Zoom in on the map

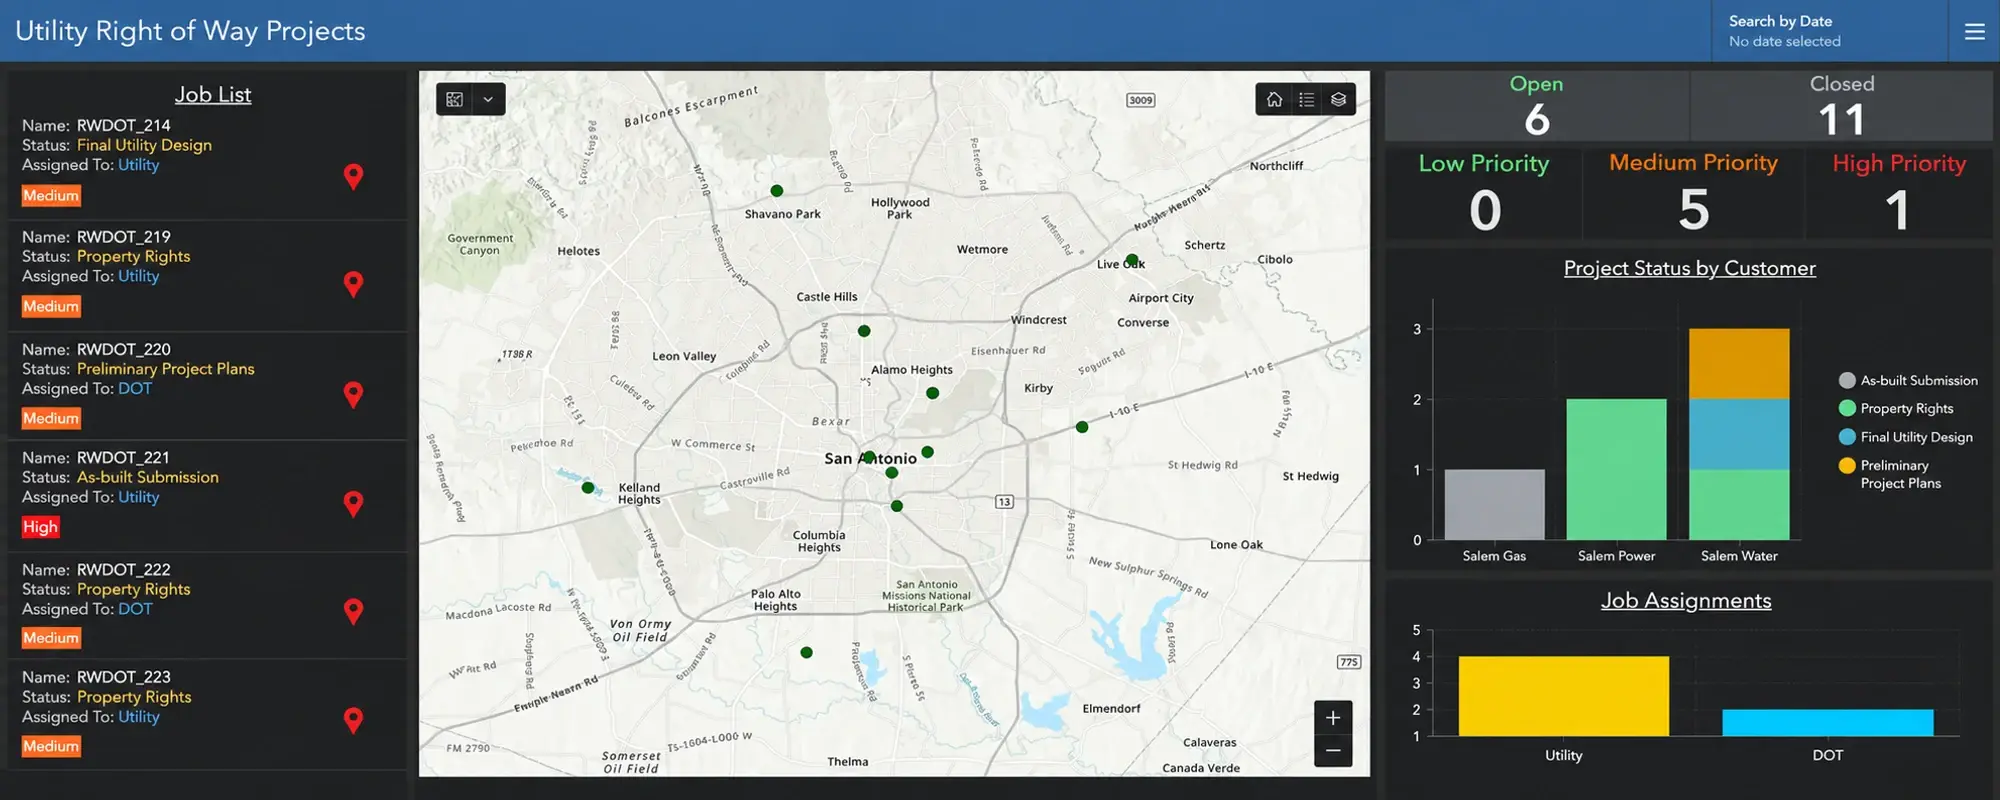click(1333, 717)
